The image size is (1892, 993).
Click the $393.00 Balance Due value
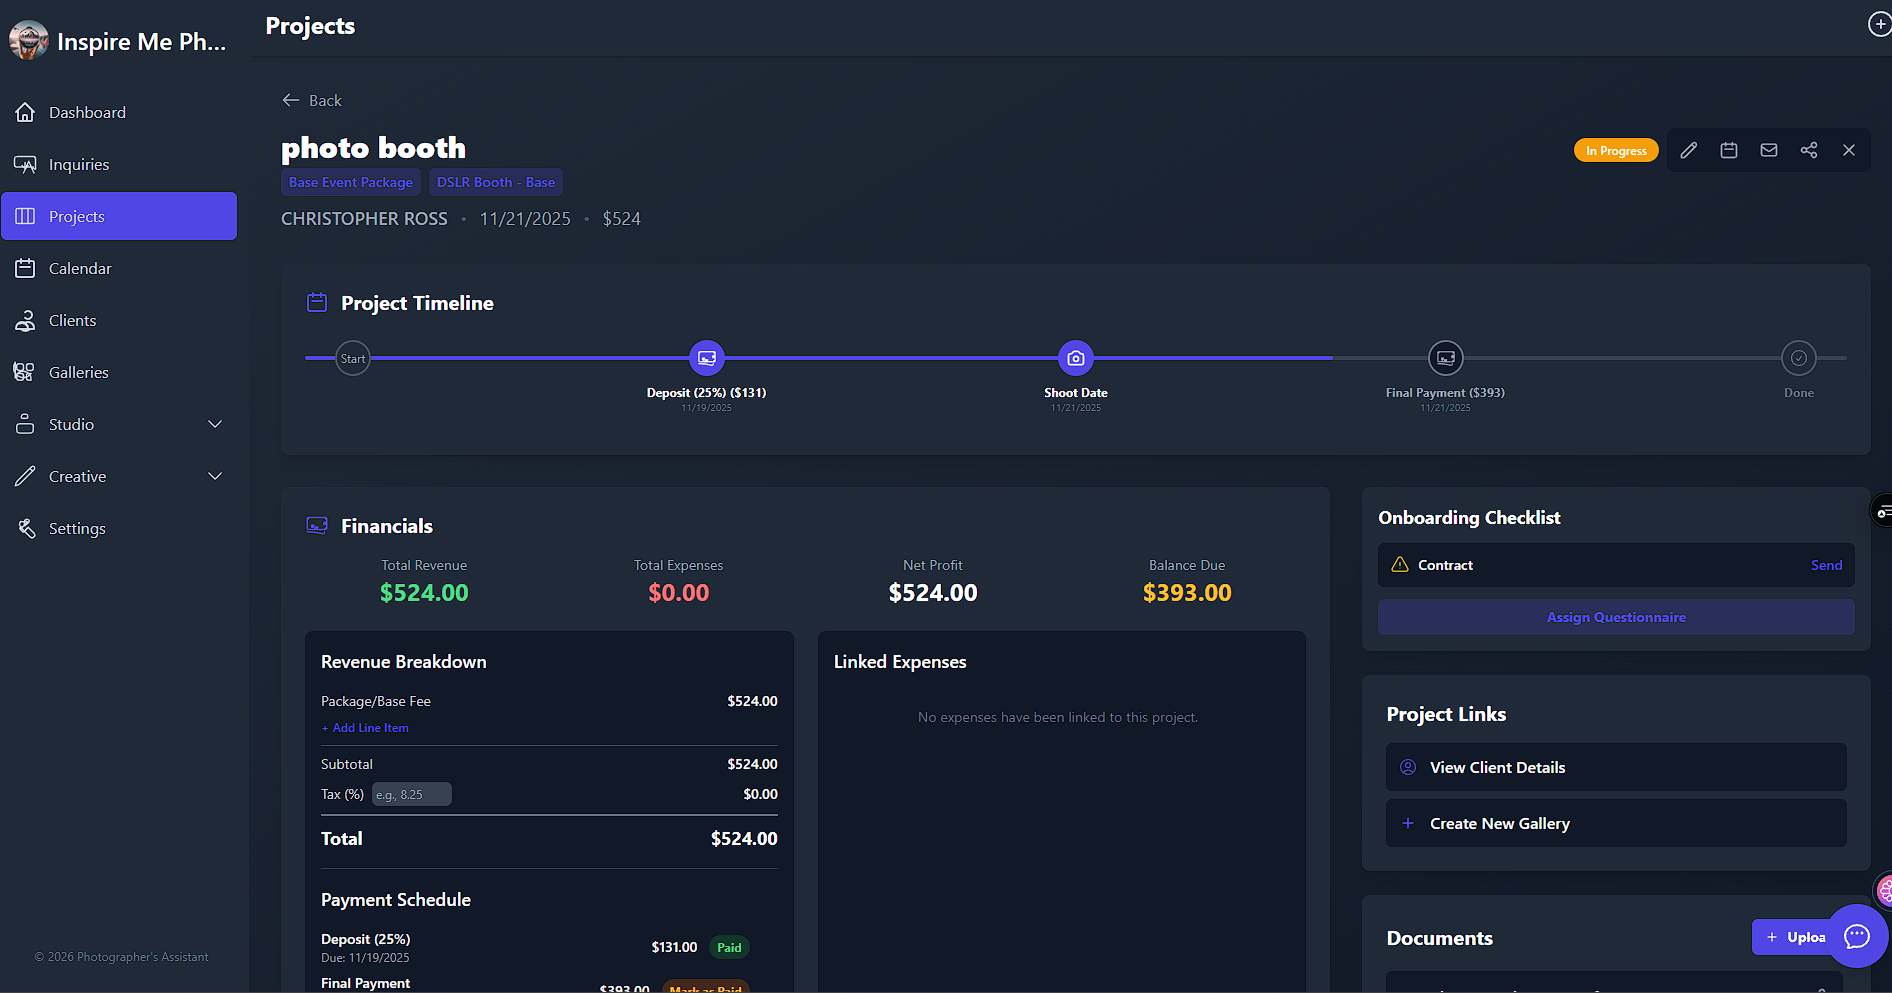pyautogui.click(x=1187, y=593)
